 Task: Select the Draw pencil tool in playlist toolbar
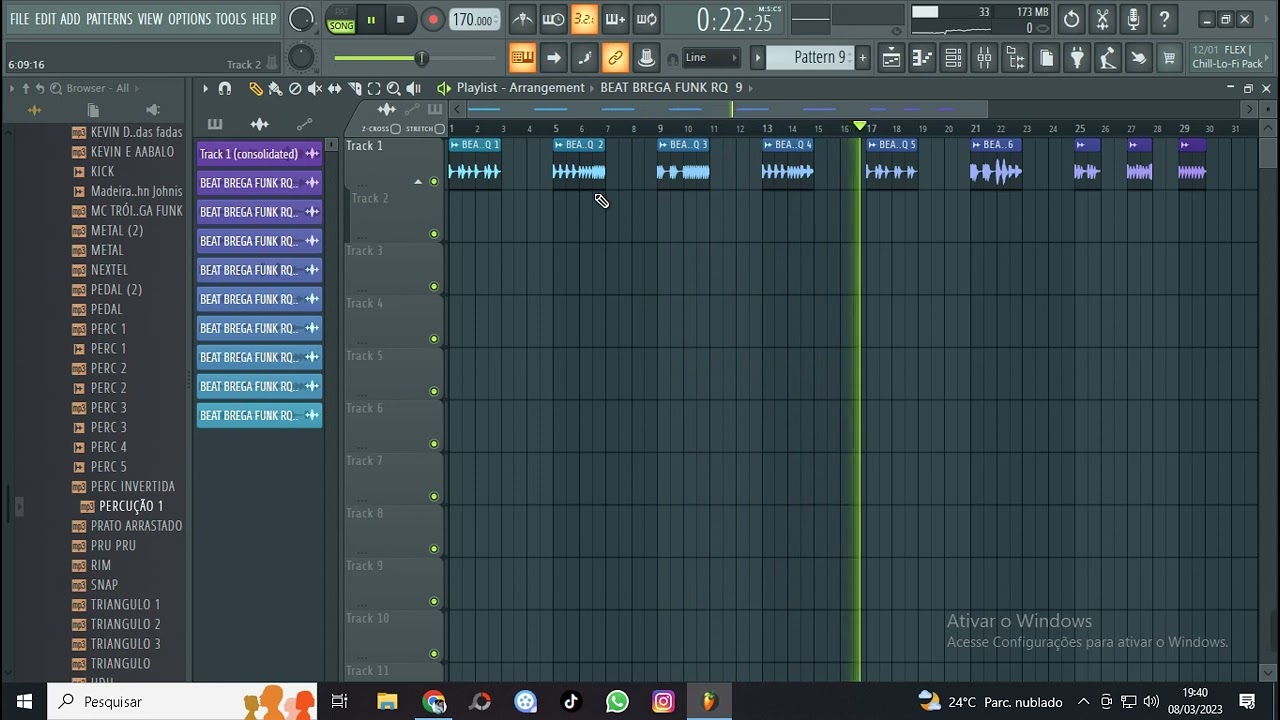[x=256, y=88]
